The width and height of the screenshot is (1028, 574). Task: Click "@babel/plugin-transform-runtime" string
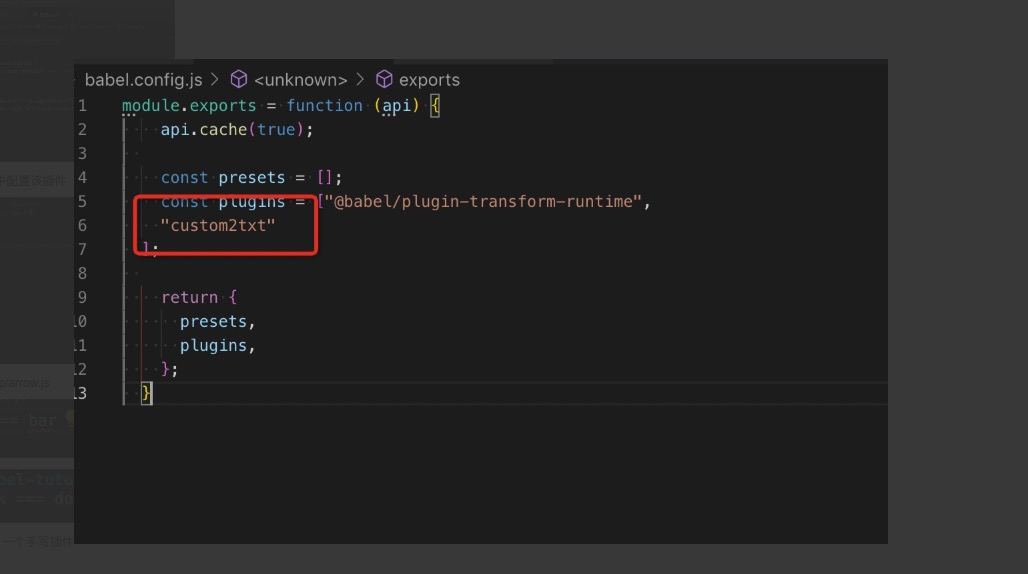click(x=483, y=202)
